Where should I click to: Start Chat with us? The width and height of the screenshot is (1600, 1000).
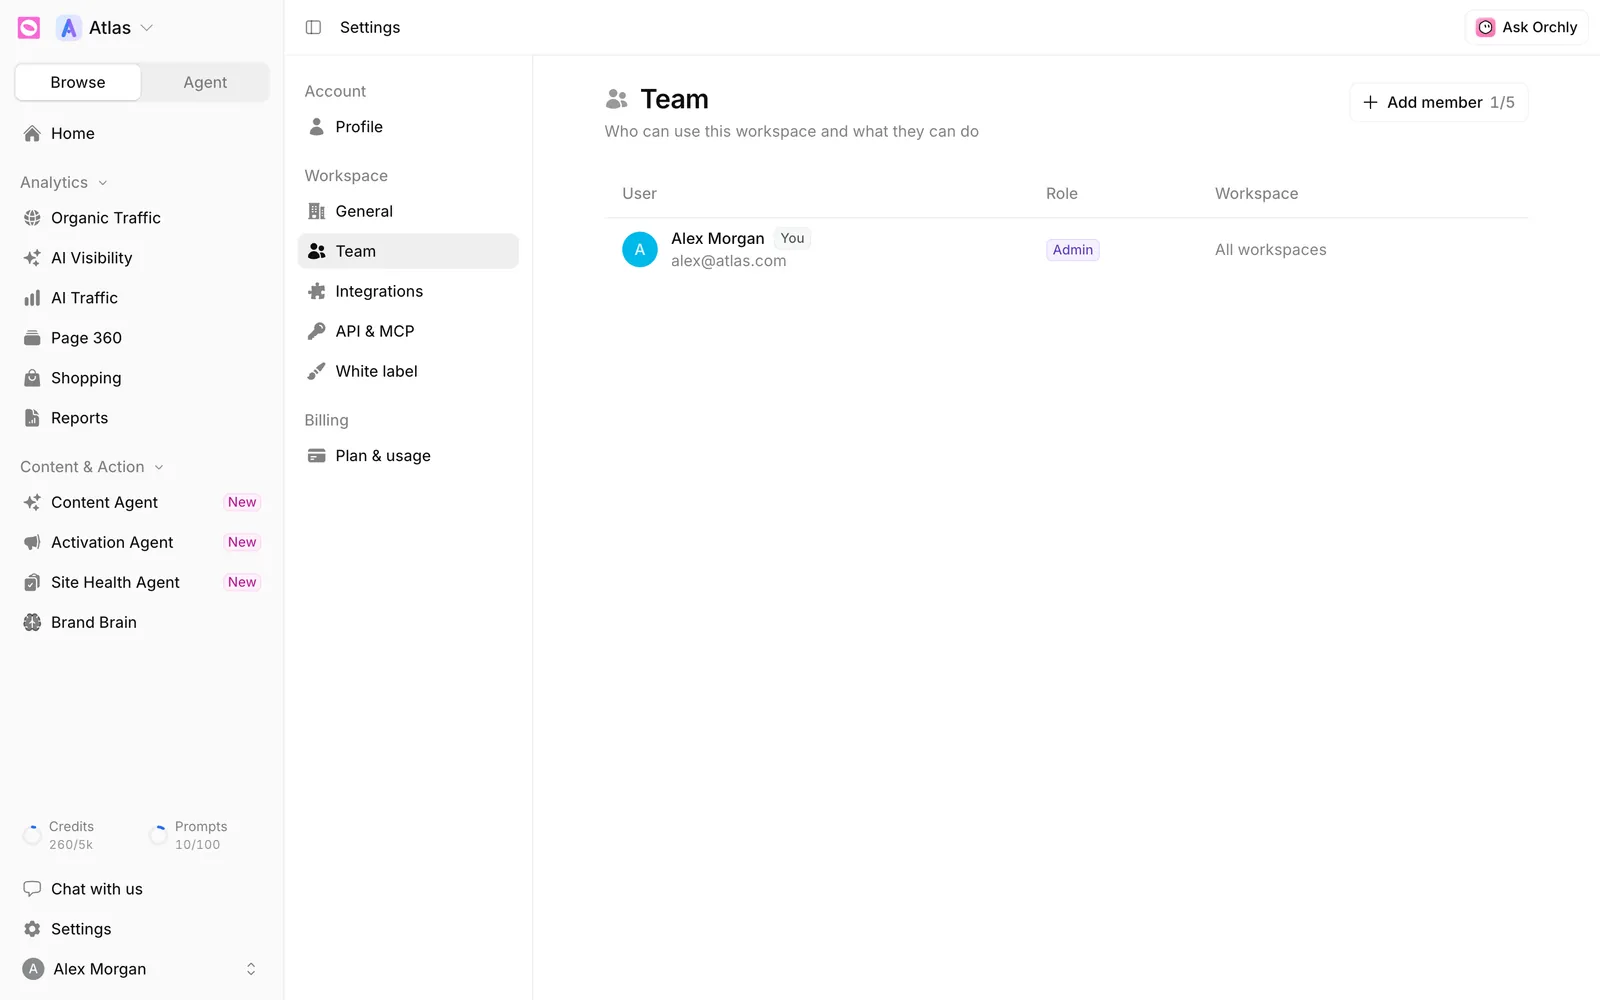(x=142, y=889)
